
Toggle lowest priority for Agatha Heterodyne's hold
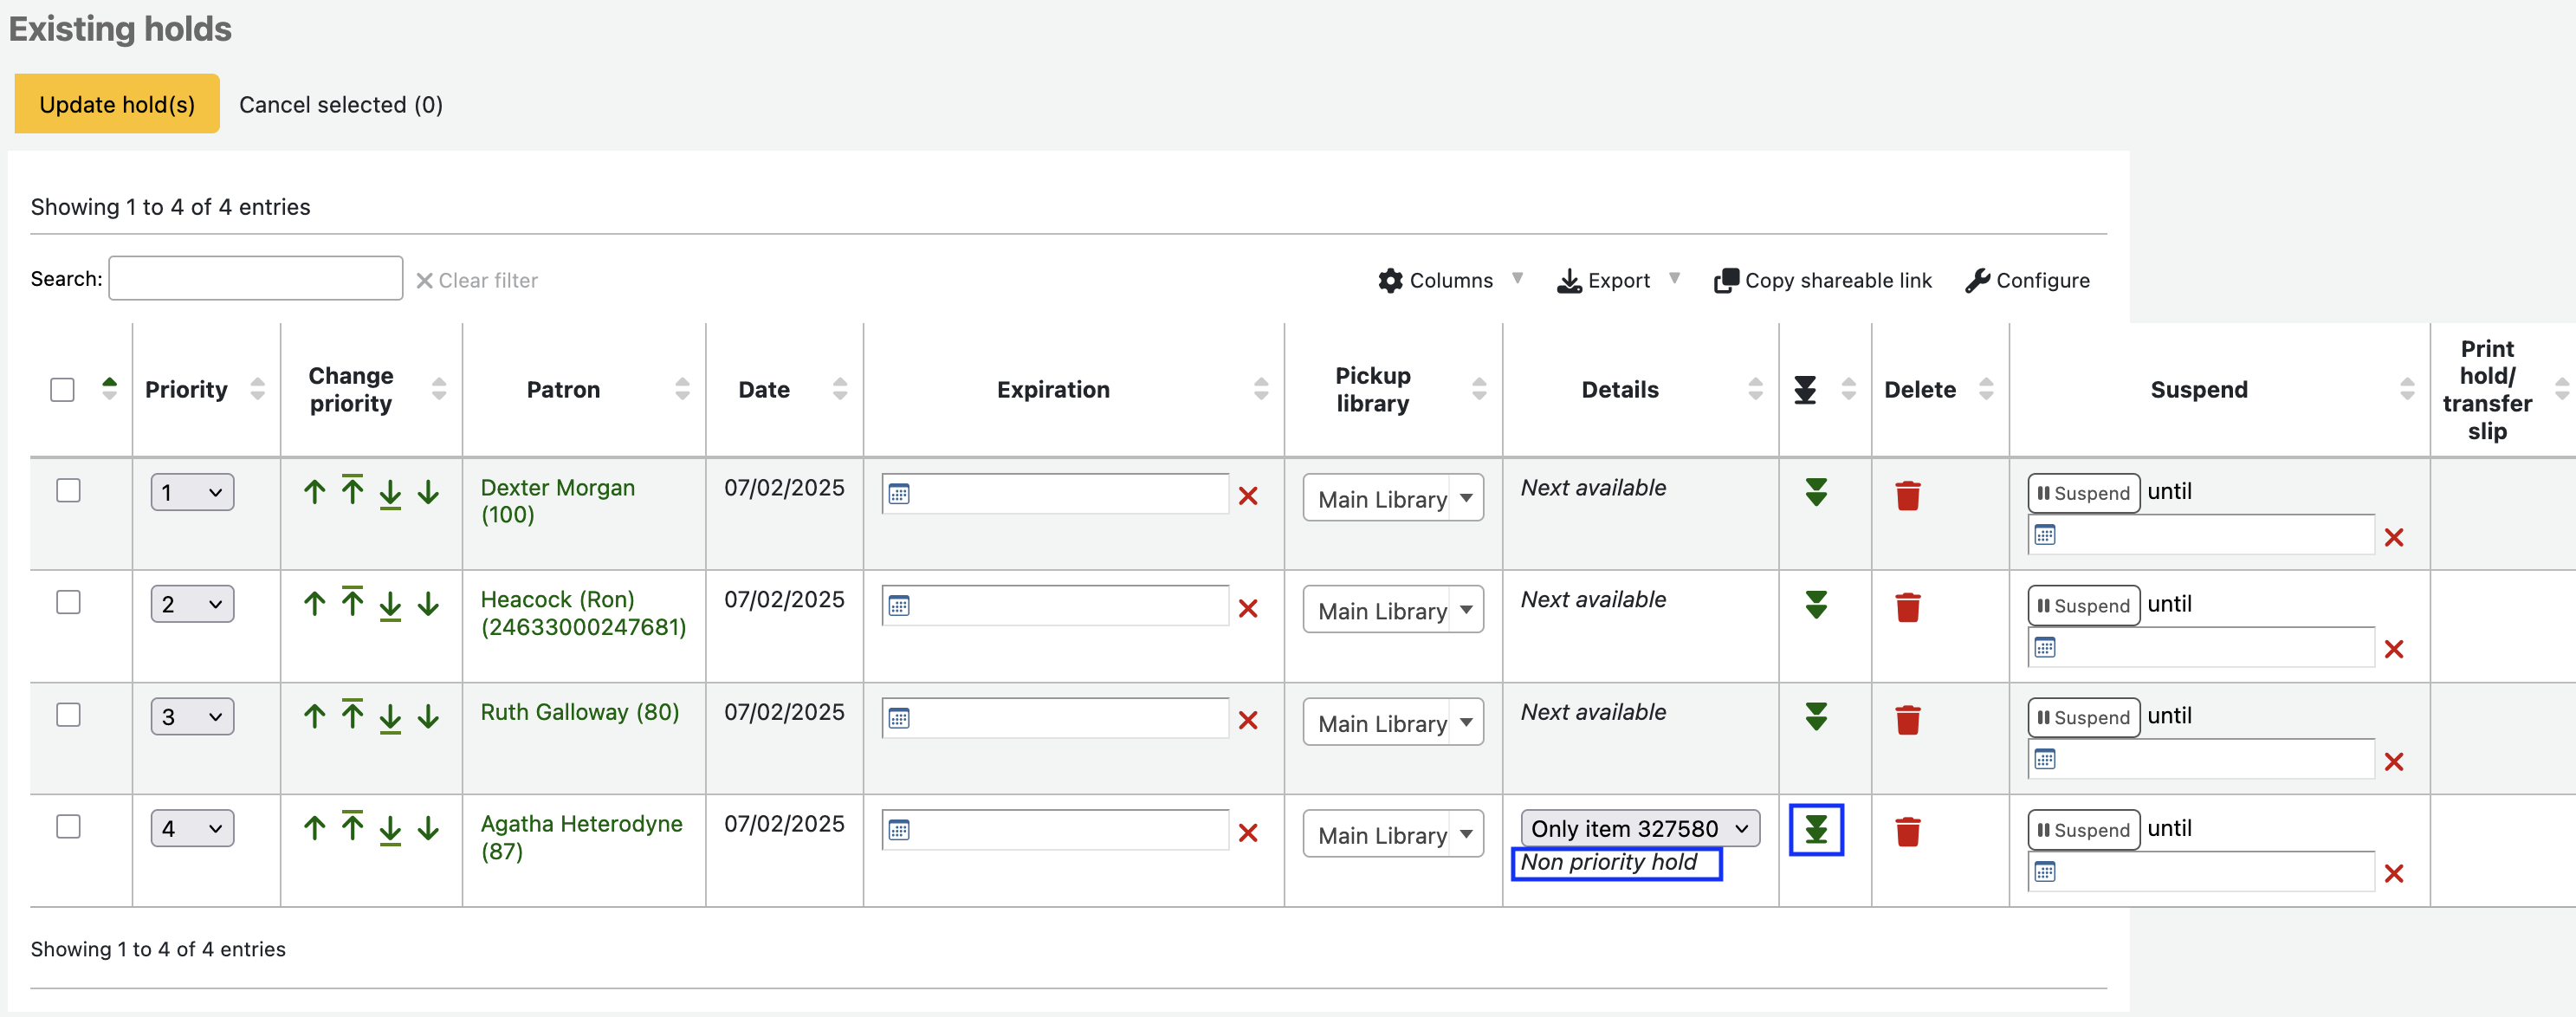point(1815,829)
